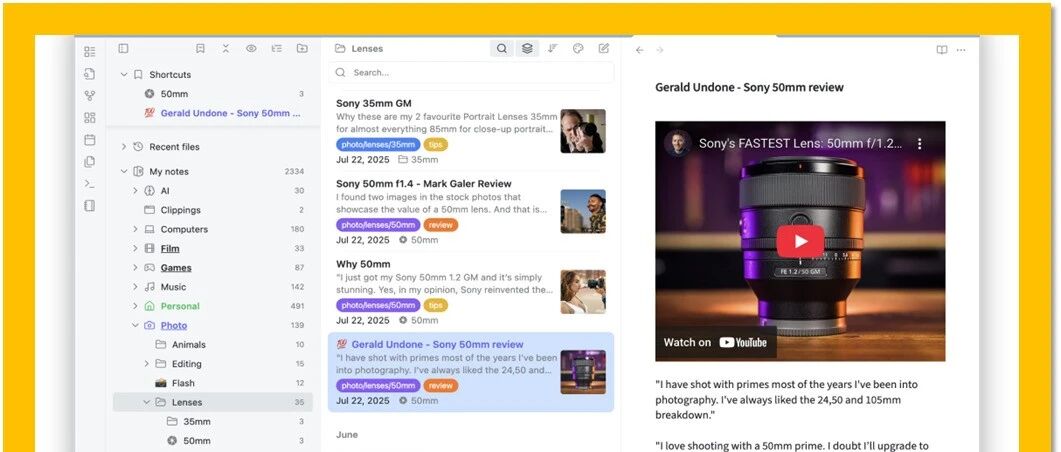The height and width of the screenshot is (452, 1061).
Task: Open the notebook navigator ribbon icon
Action: point(89,52)
